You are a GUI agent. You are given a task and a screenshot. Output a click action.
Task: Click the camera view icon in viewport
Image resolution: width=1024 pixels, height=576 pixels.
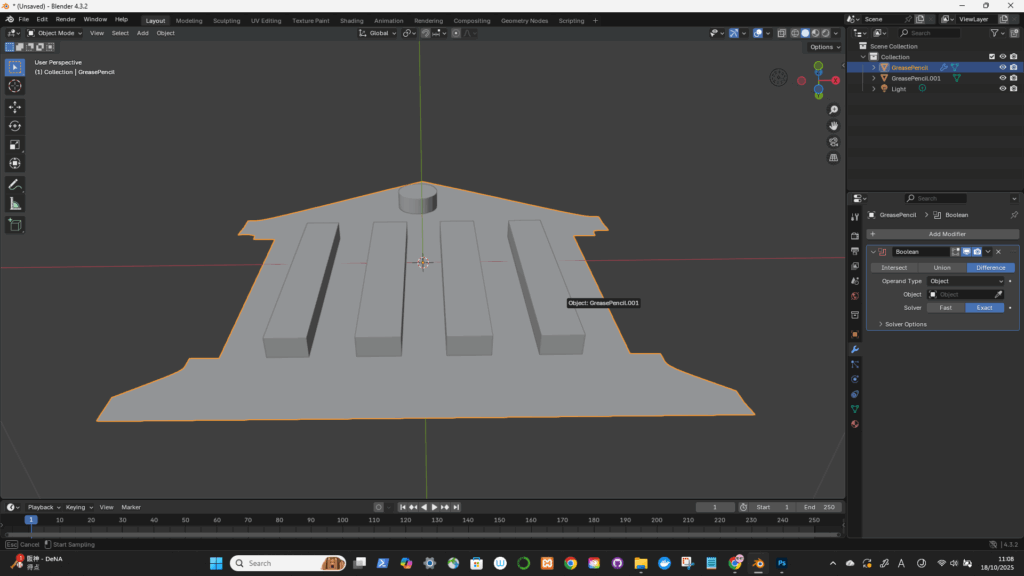[x=833, y=142]
